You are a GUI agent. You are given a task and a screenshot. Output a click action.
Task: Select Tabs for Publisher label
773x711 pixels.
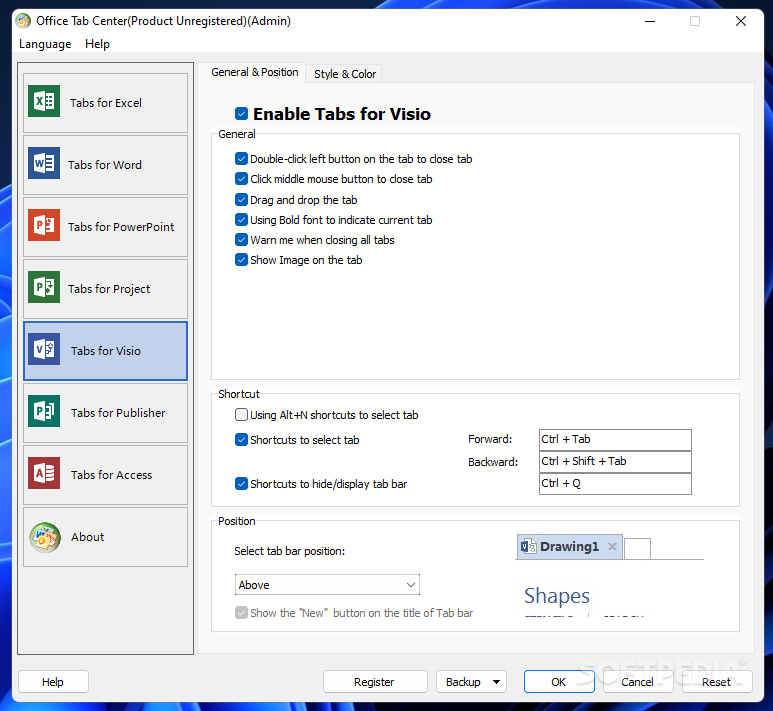pos(118,413)
